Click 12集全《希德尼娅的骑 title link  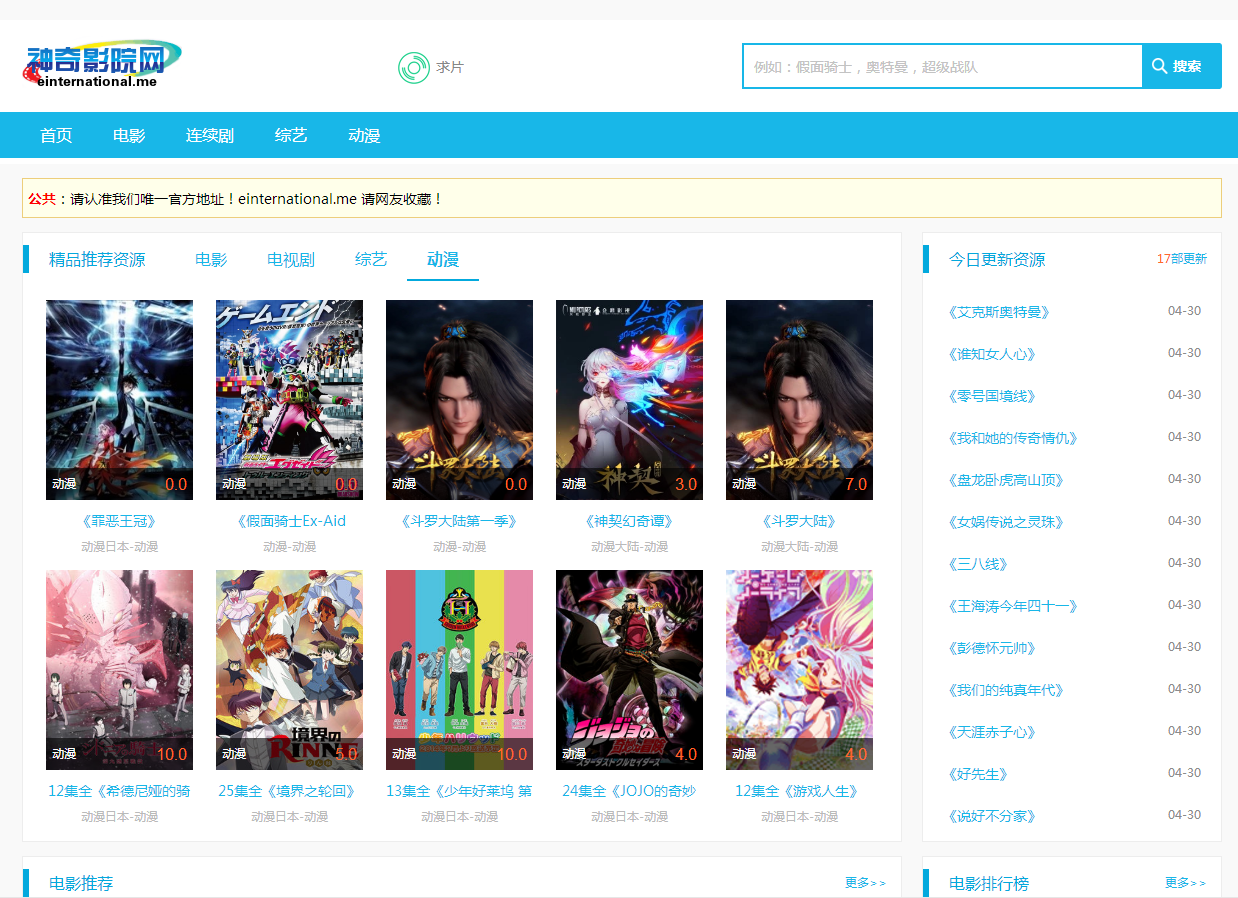(x=119, y=791)
